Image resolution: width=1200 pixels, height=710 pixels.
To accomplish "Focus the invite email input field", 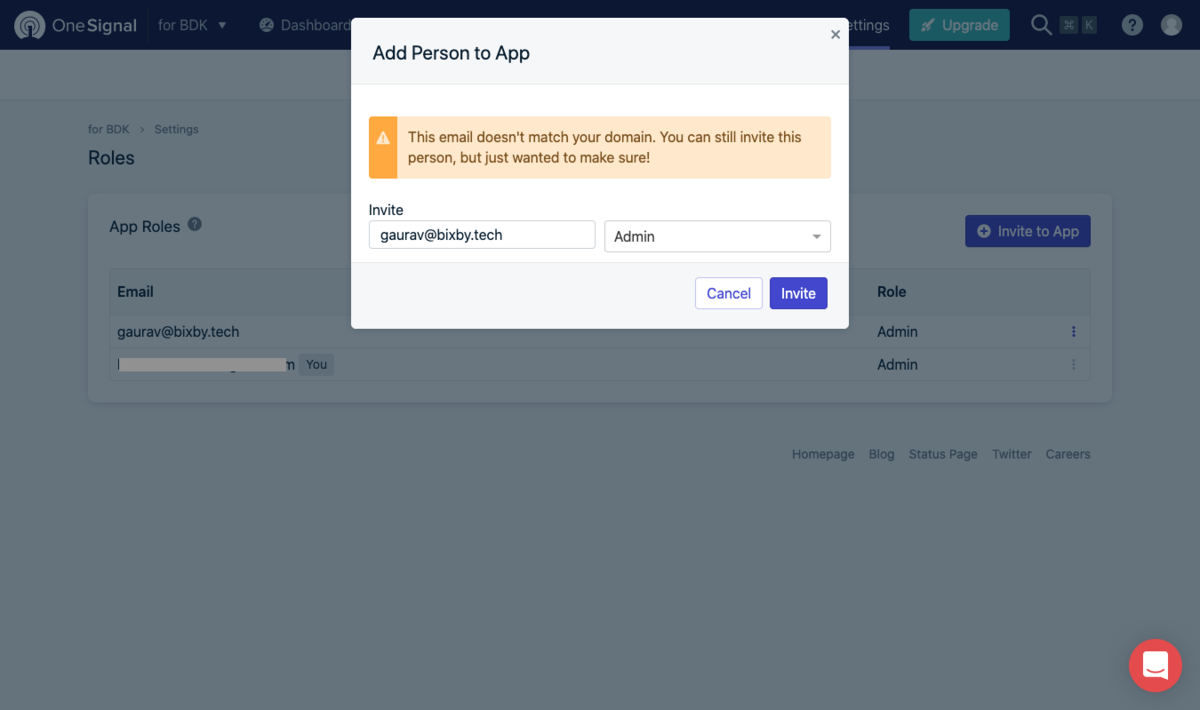I will click(x=482, y=235).
